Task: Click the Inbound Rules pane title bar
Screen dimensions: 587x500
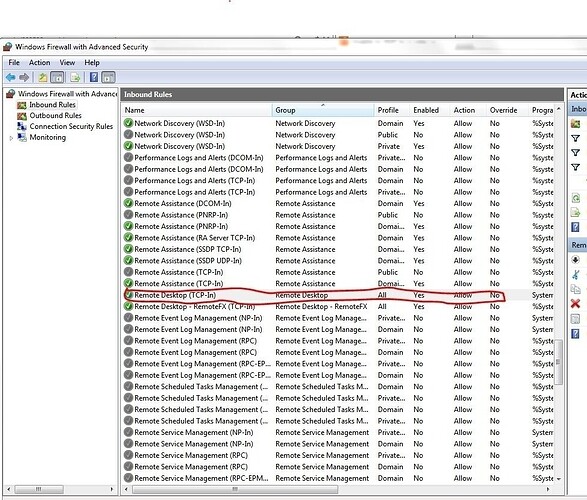Action: (x=342, y=94)
